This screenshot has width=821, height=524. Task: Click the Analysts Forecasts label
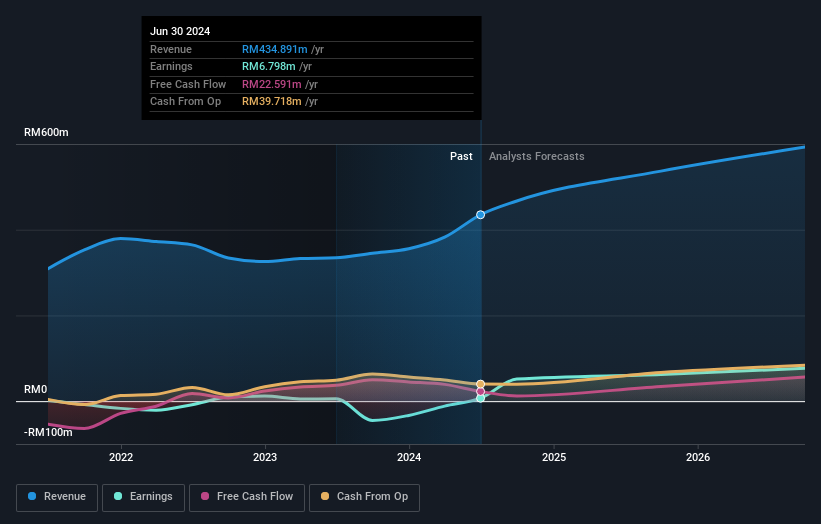[x=537, y=156]
